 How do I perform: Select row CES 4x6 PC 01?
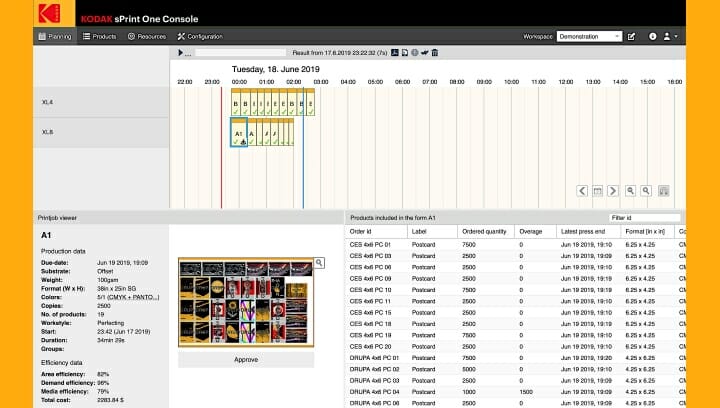click(x=515, y=245)
